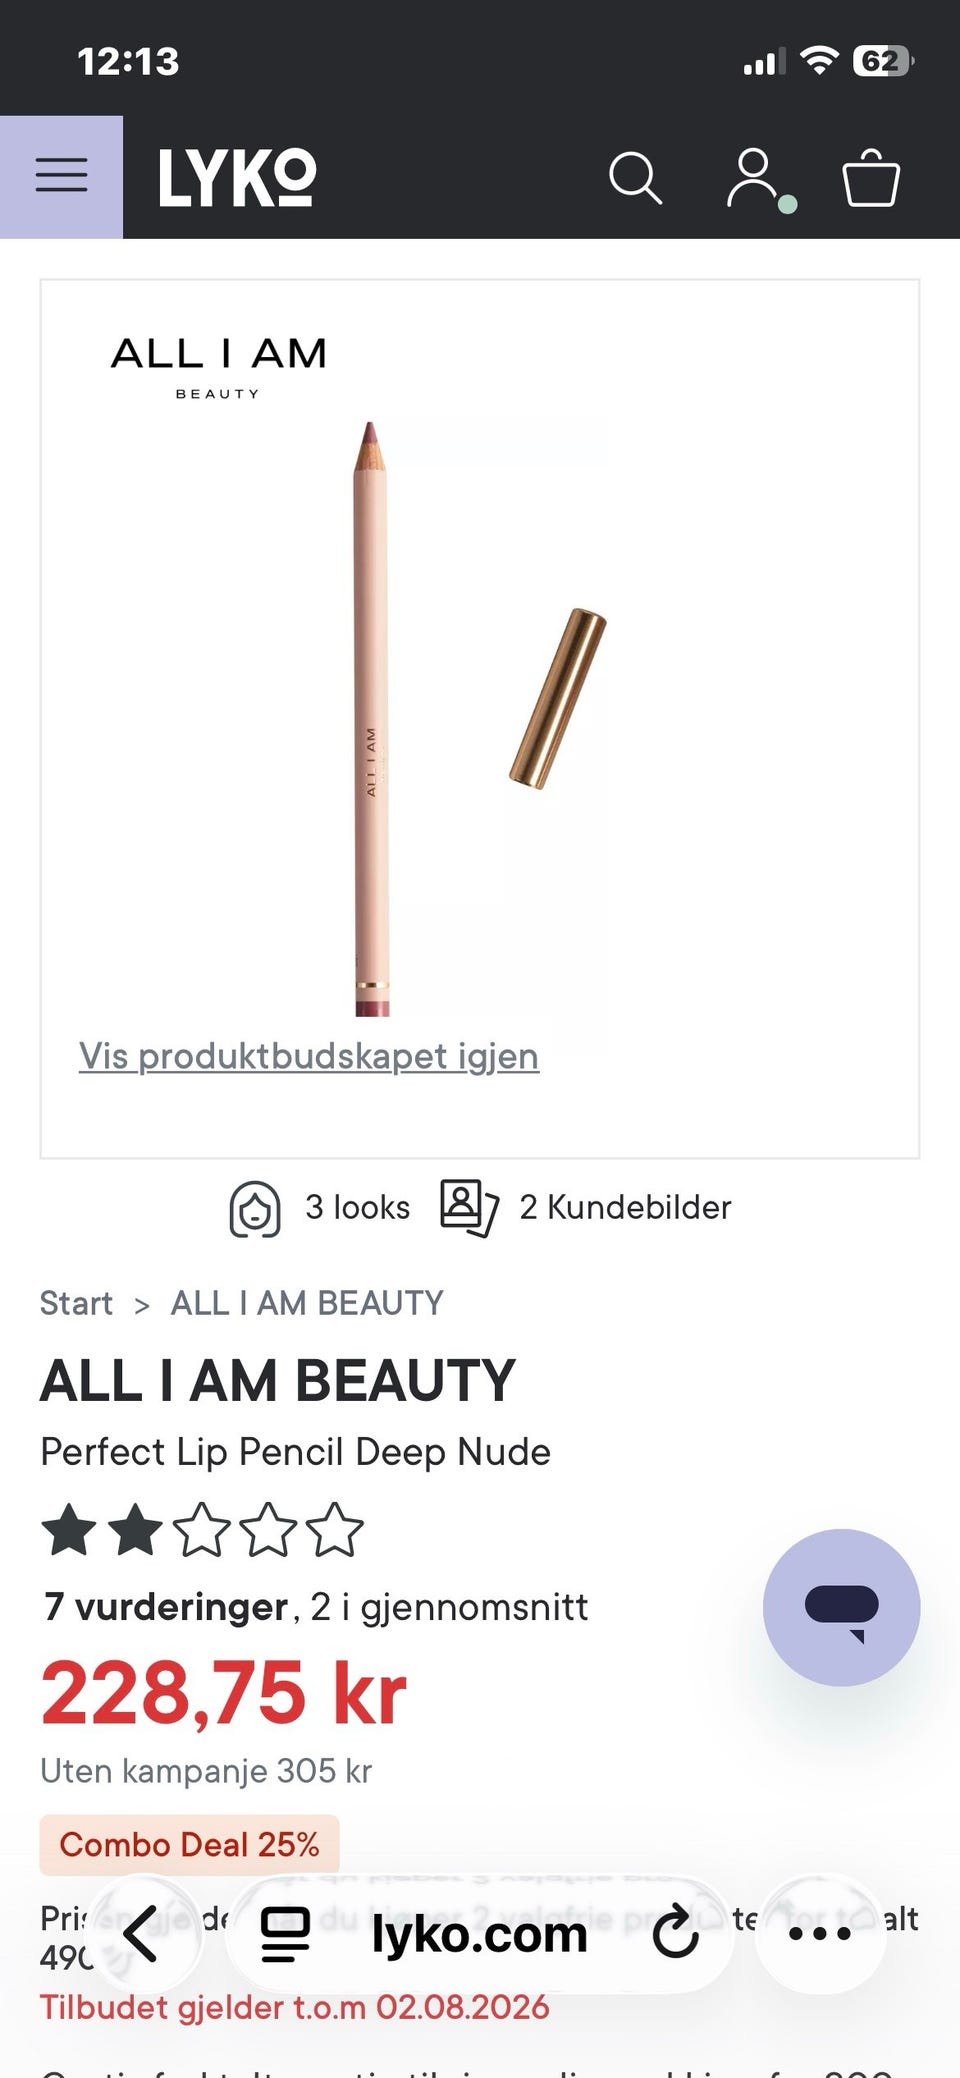Click the lyko.com address bar
Viewport: 960px width, 2078px height.
coord(480,1934)
